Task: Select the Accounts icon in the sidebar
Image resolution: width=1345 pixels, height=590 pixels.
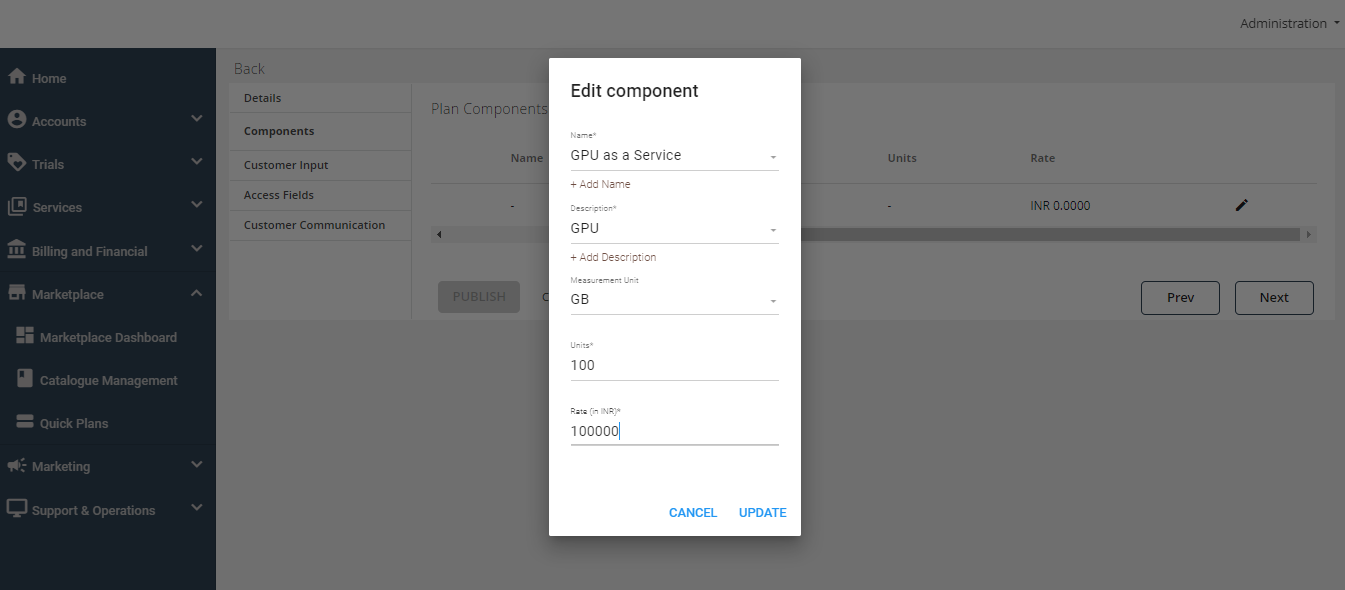Action: (x=17, y=120)
